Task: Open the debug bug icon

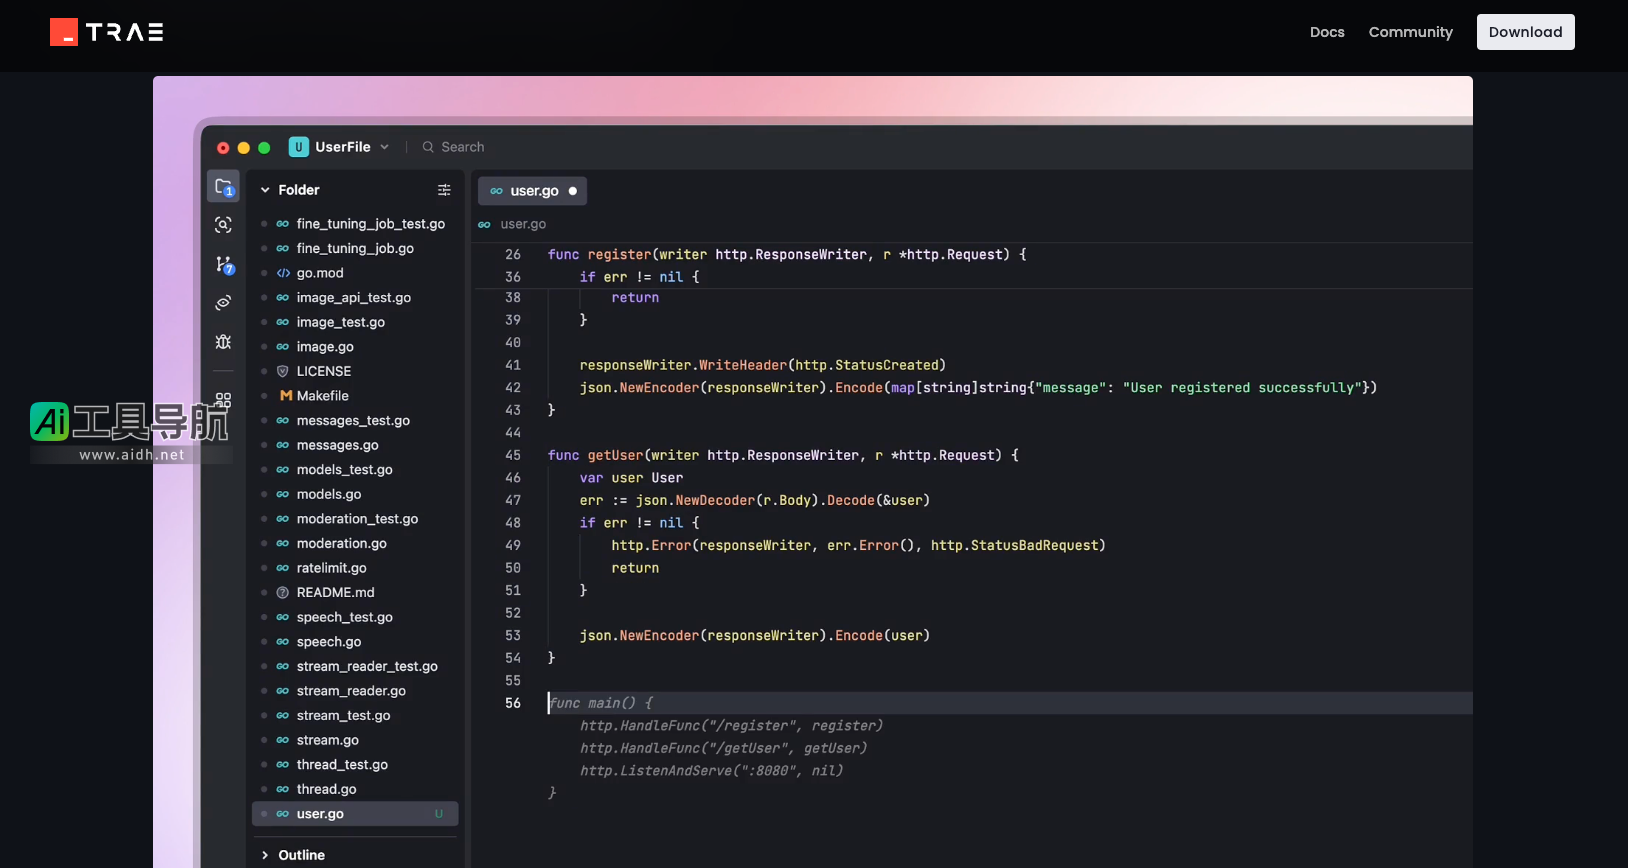Action: pyautogui.click(x=223, y=342)
